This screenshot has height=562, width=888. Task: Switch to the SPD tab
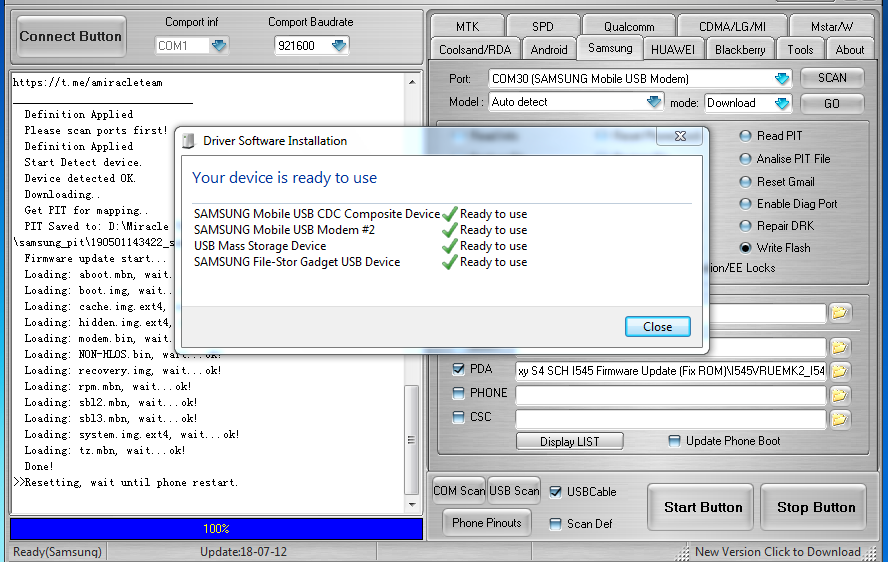coord(543,26)
